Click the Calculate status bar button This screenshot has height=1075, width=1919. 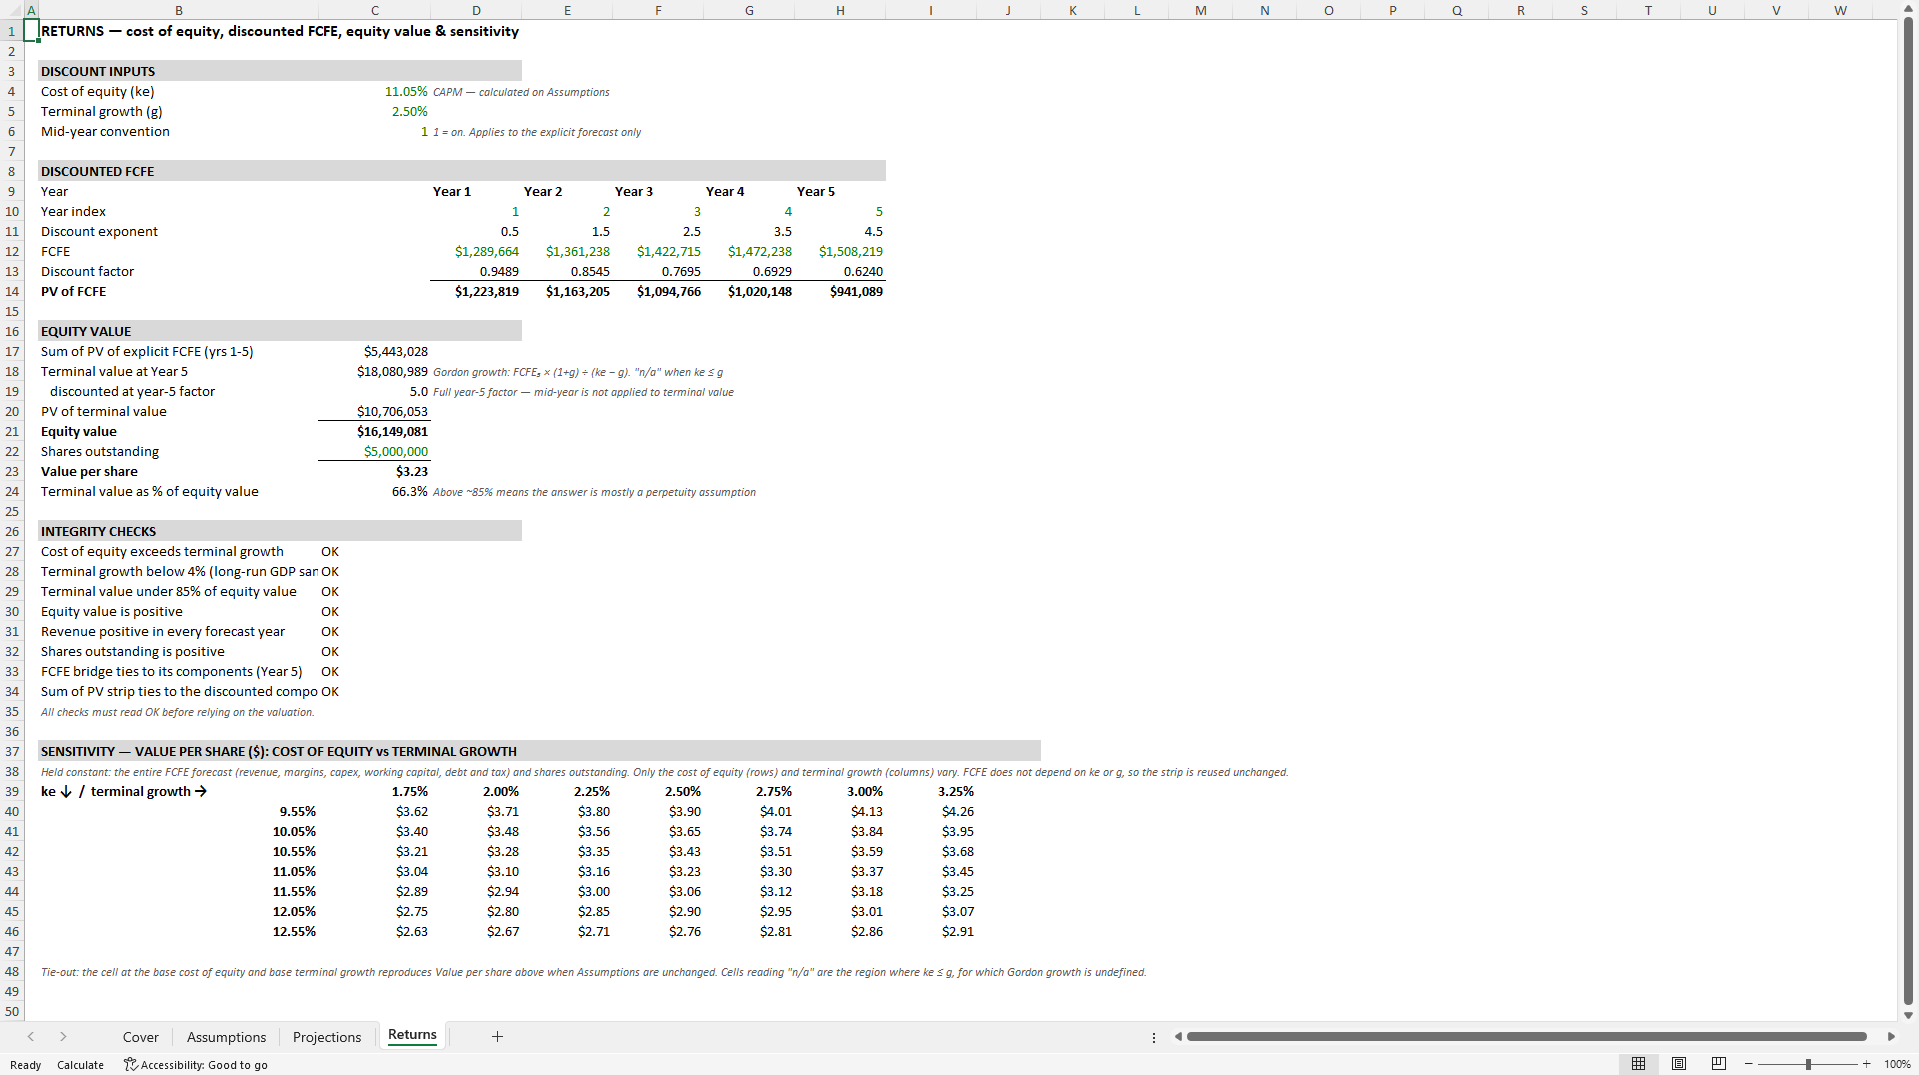80,1065
